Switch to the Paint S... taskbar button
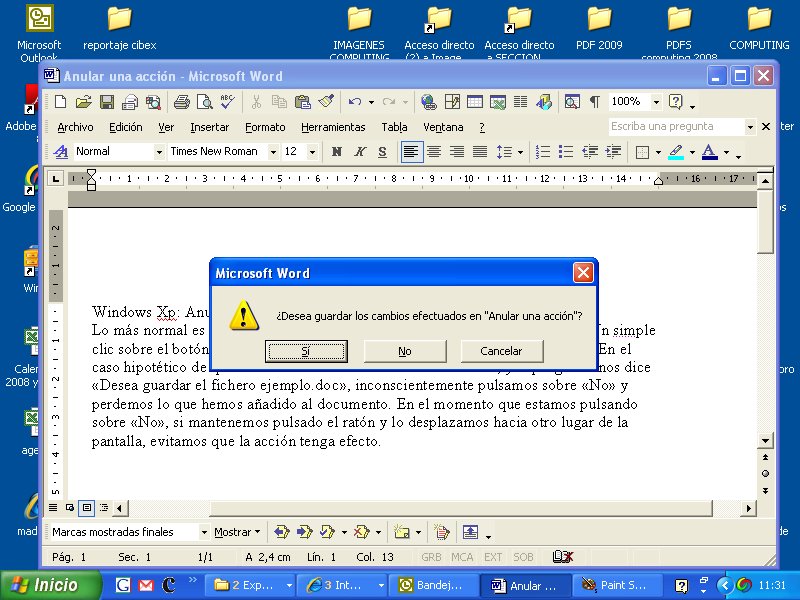Viewport: 800px width, 600px height. tap(616, 585)
